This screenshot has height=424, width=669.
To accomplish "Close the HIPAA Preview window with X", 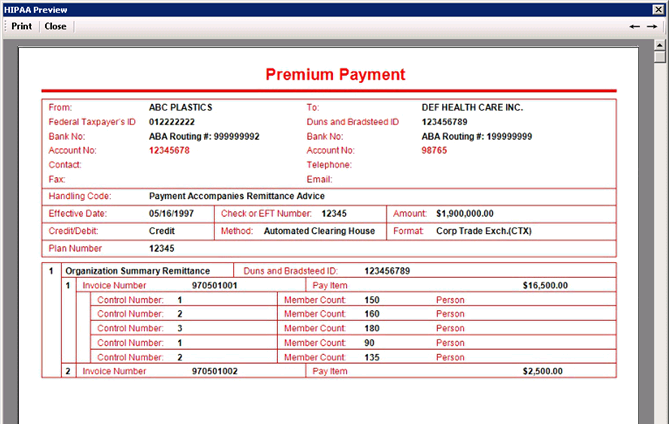I will point(658,8).
